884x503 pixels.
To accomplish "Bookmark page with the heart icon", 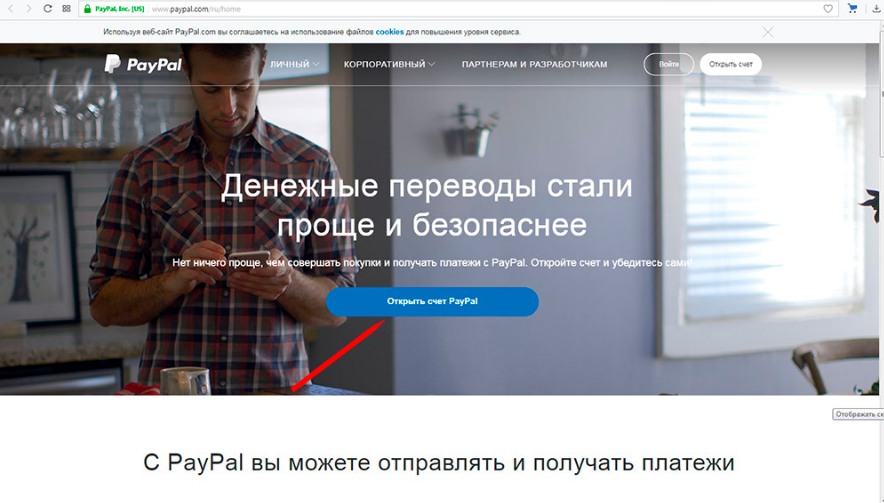I will (828, 8).
